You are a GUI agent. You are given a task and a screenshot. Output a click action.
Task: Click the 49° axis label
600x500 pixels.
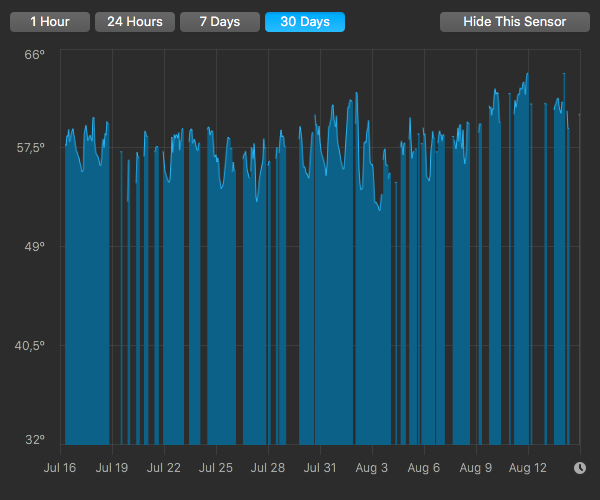point(34,246)
